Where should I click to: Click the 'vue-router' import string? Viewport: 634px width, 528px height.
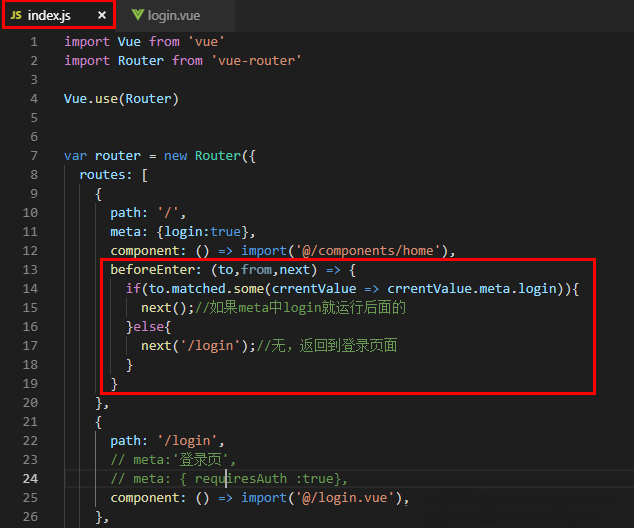pos(256,61)
